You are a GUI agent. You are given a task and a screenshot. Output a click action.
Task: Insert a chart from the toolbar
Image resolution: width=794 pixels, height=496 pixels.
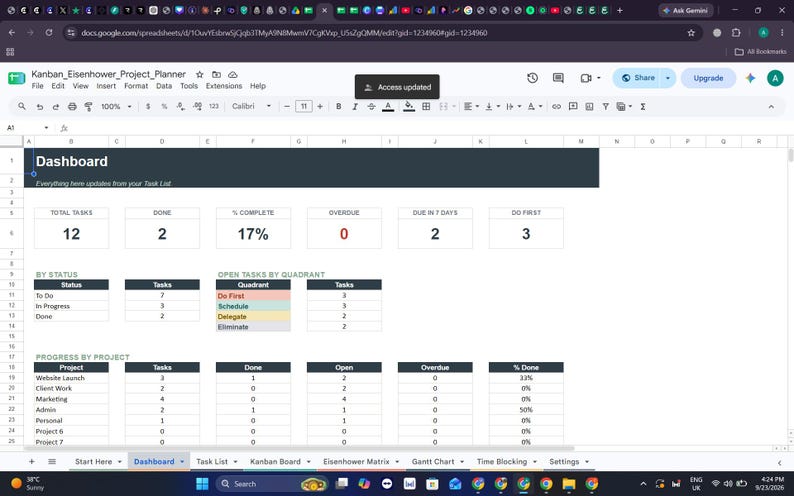[589, 106]
